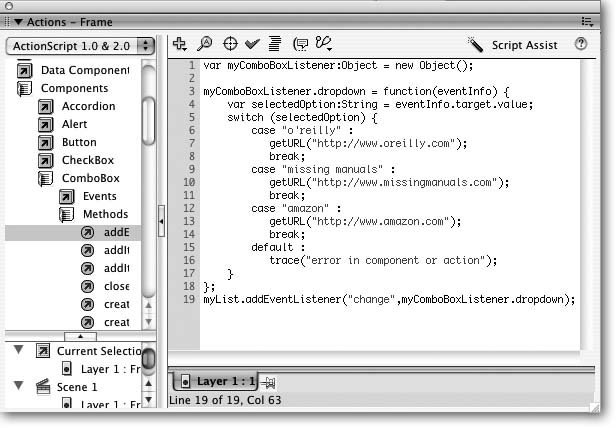616x428 pixels.
Task: Pin the active script with pushpin icon
Action: coord(270,382)
